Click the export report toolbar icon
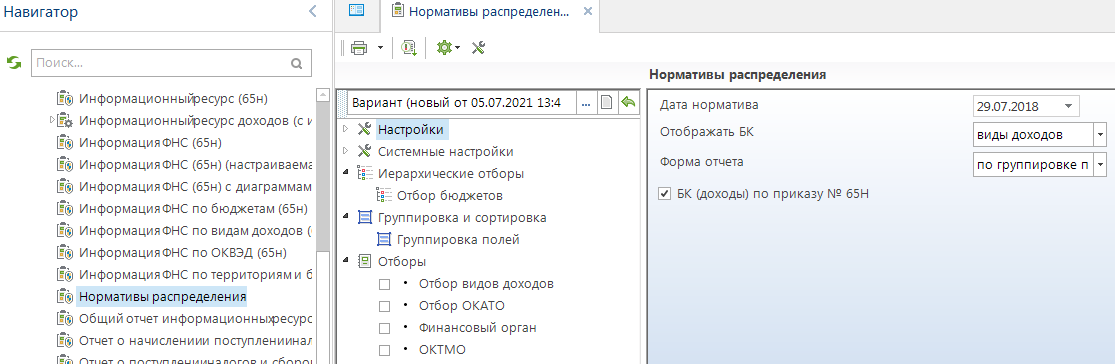Screen dimensions: 1115x364 coord(409,48)
